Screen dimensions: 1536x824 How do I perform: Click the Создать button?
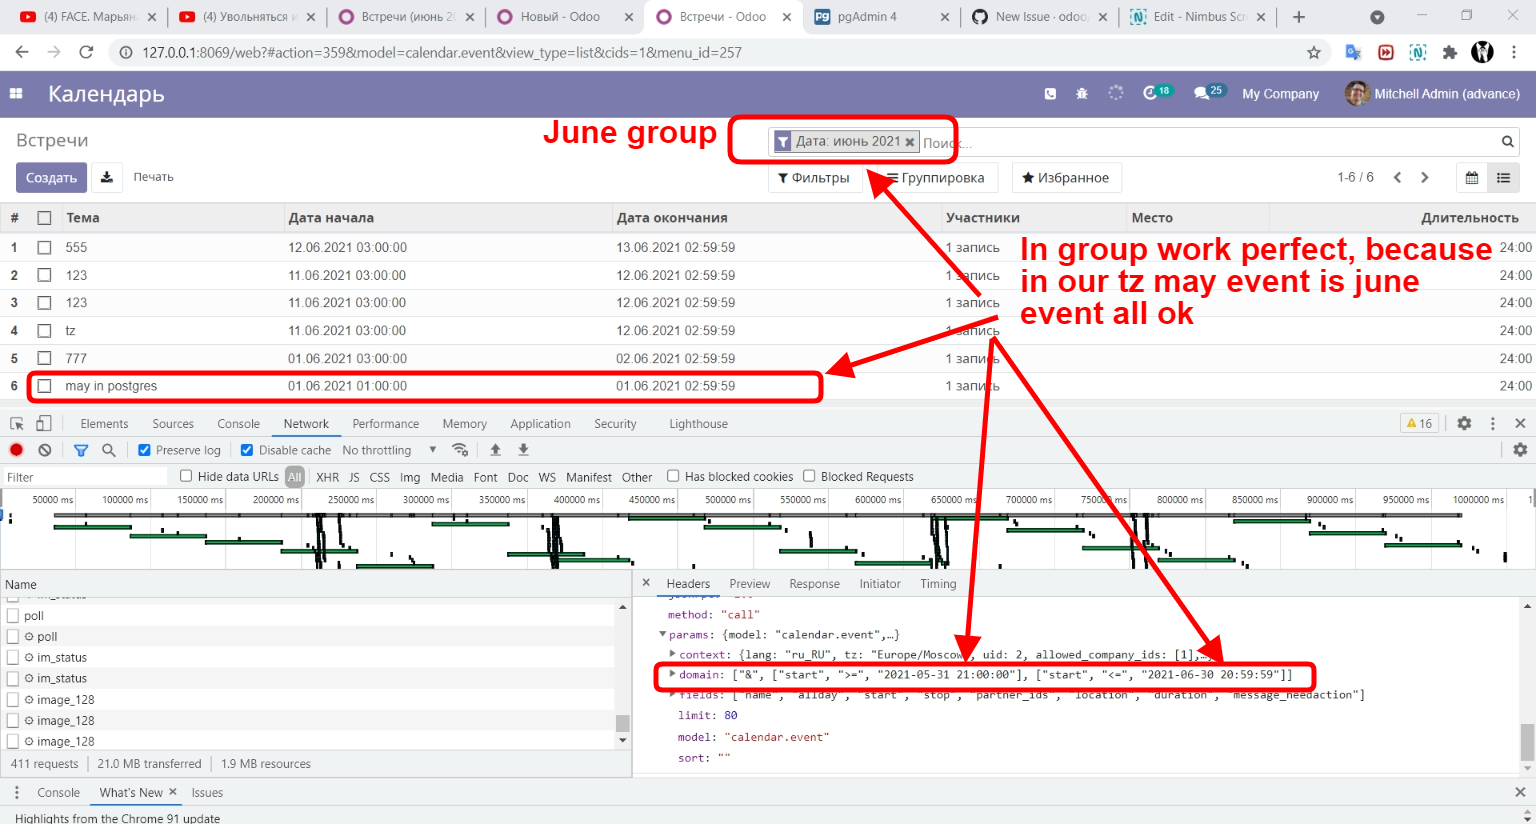click(51, 177)
